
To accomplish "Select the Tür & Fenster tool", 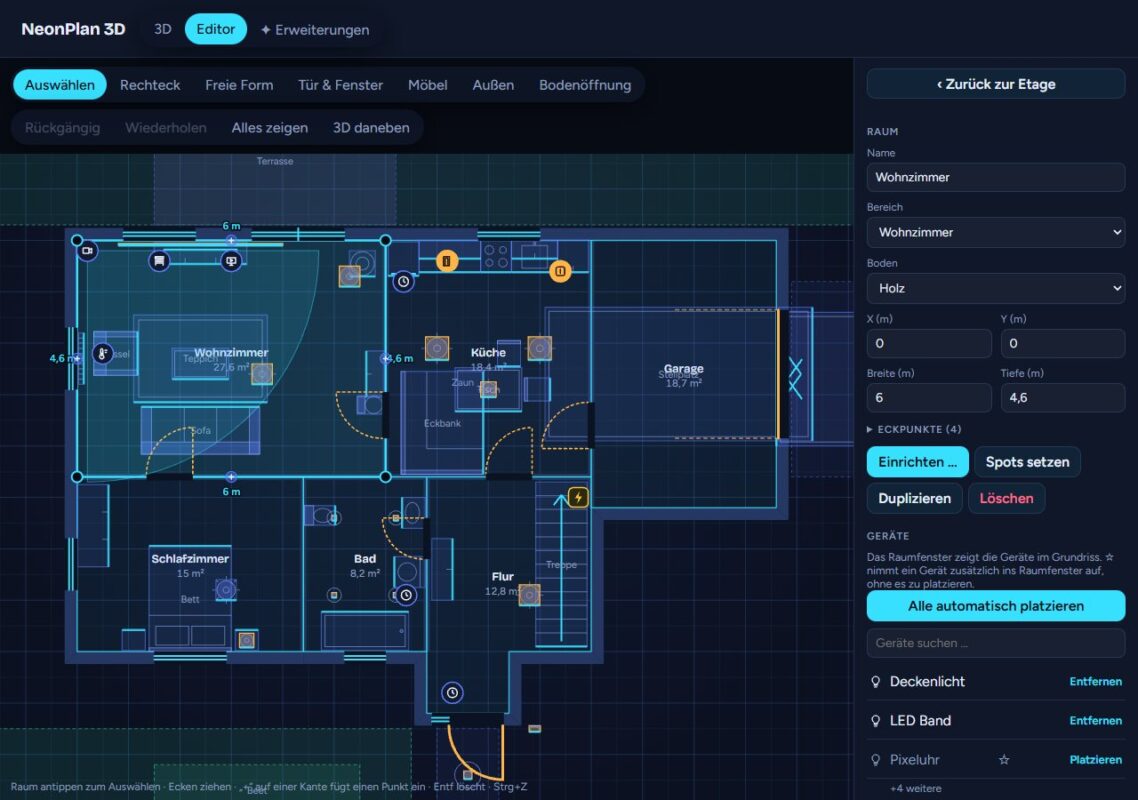I will pos(340,85).
